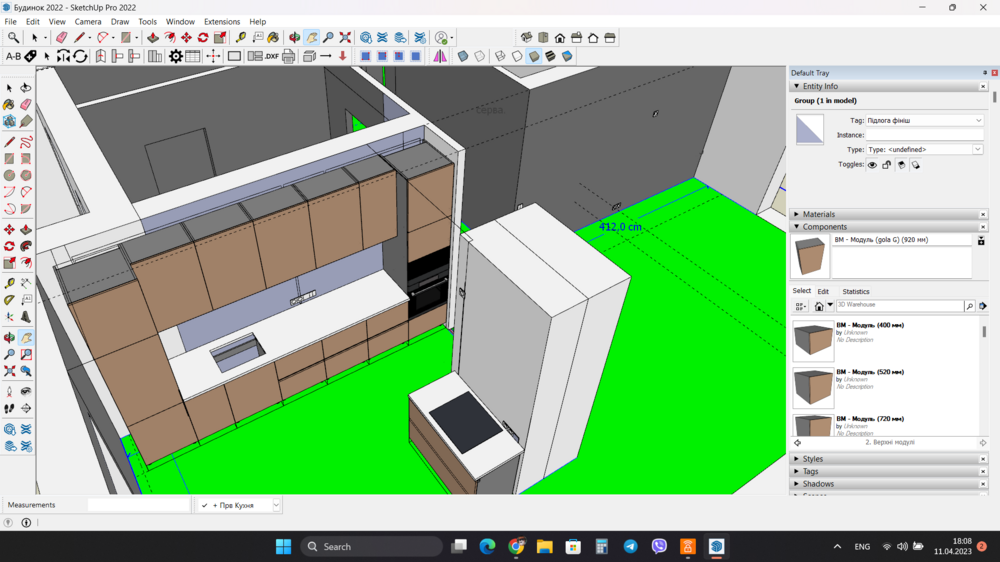Select the Eraser tool in the top toolbar
The image size is (1000, 562).
coord(61,38)
